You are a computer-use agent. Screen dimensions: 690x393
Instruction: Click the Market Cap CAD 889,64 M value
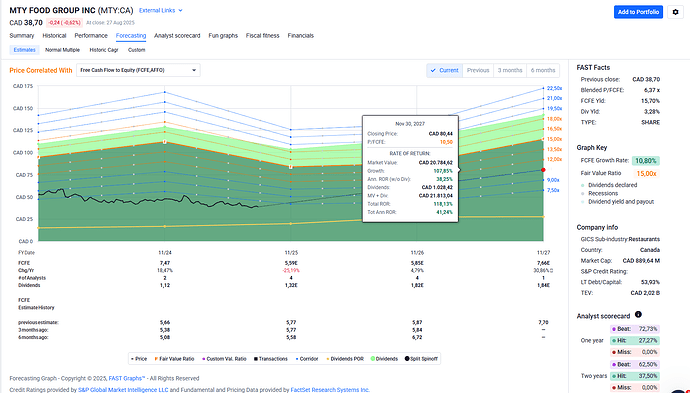[x=641, y=261]
